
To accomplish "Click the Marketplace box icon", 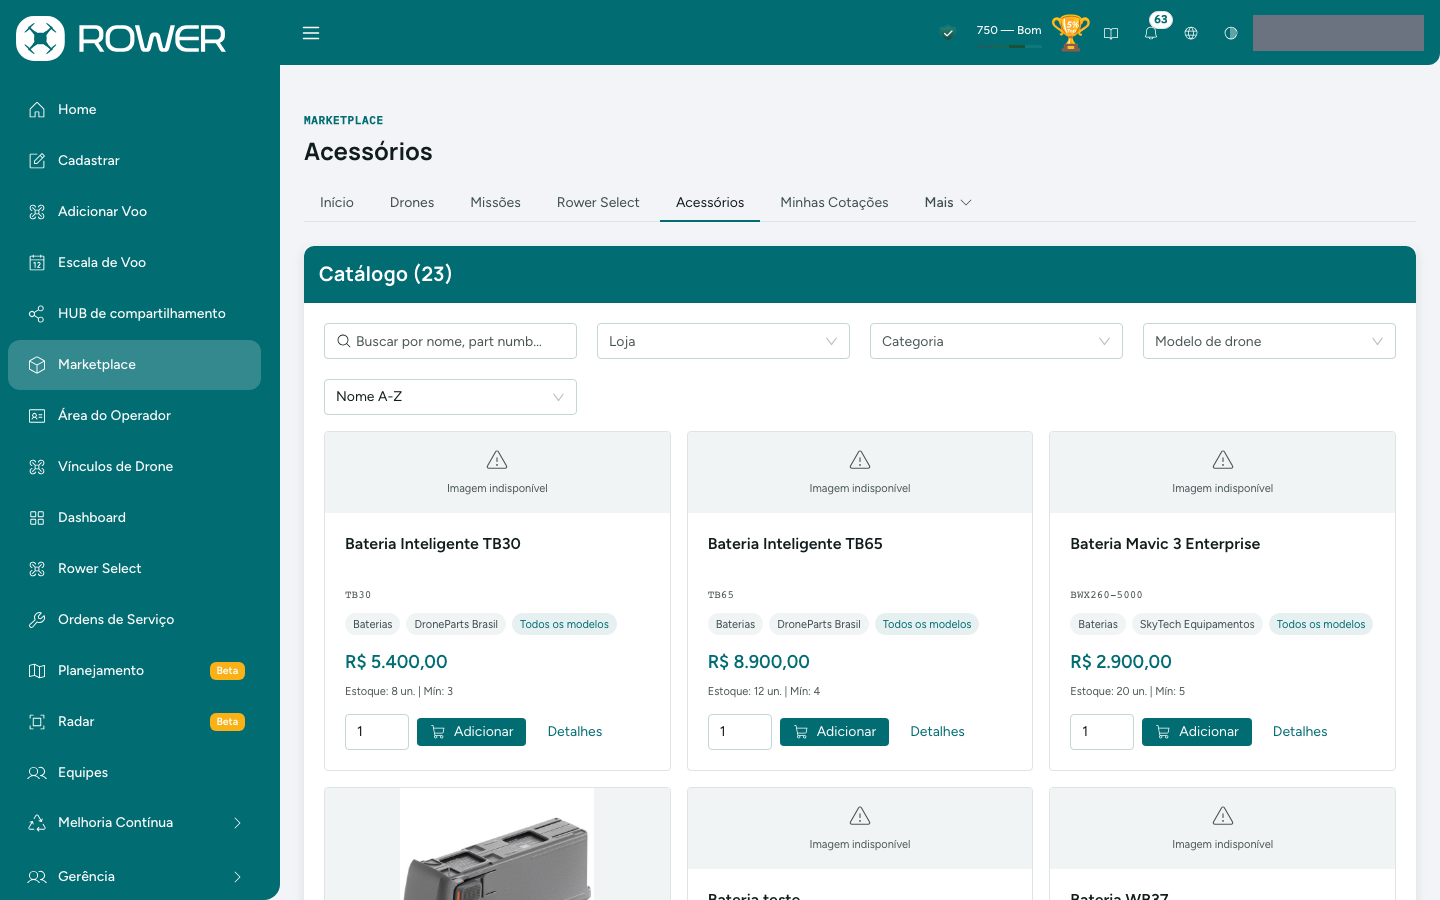I will pos(37,365).
